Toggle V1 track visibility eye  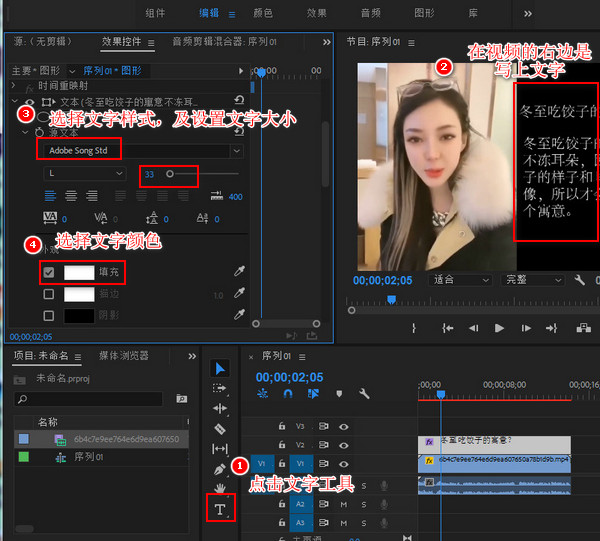pos(344,464)
